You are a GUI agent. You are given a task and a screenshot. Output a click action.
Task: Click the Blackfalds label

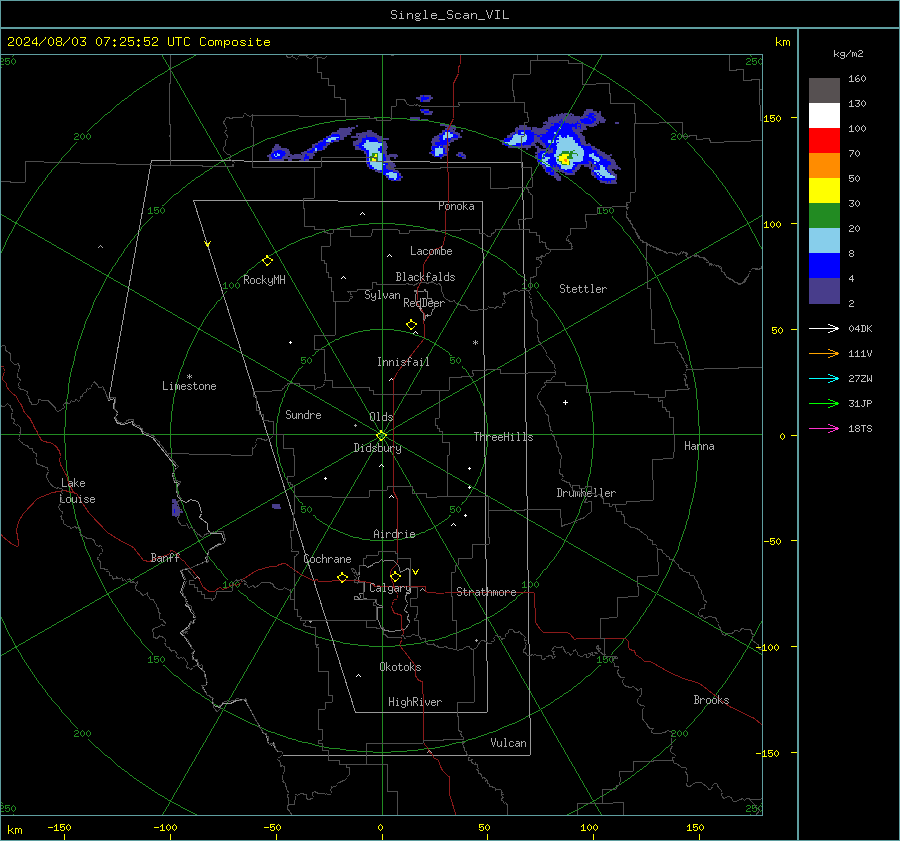(425, 277)
